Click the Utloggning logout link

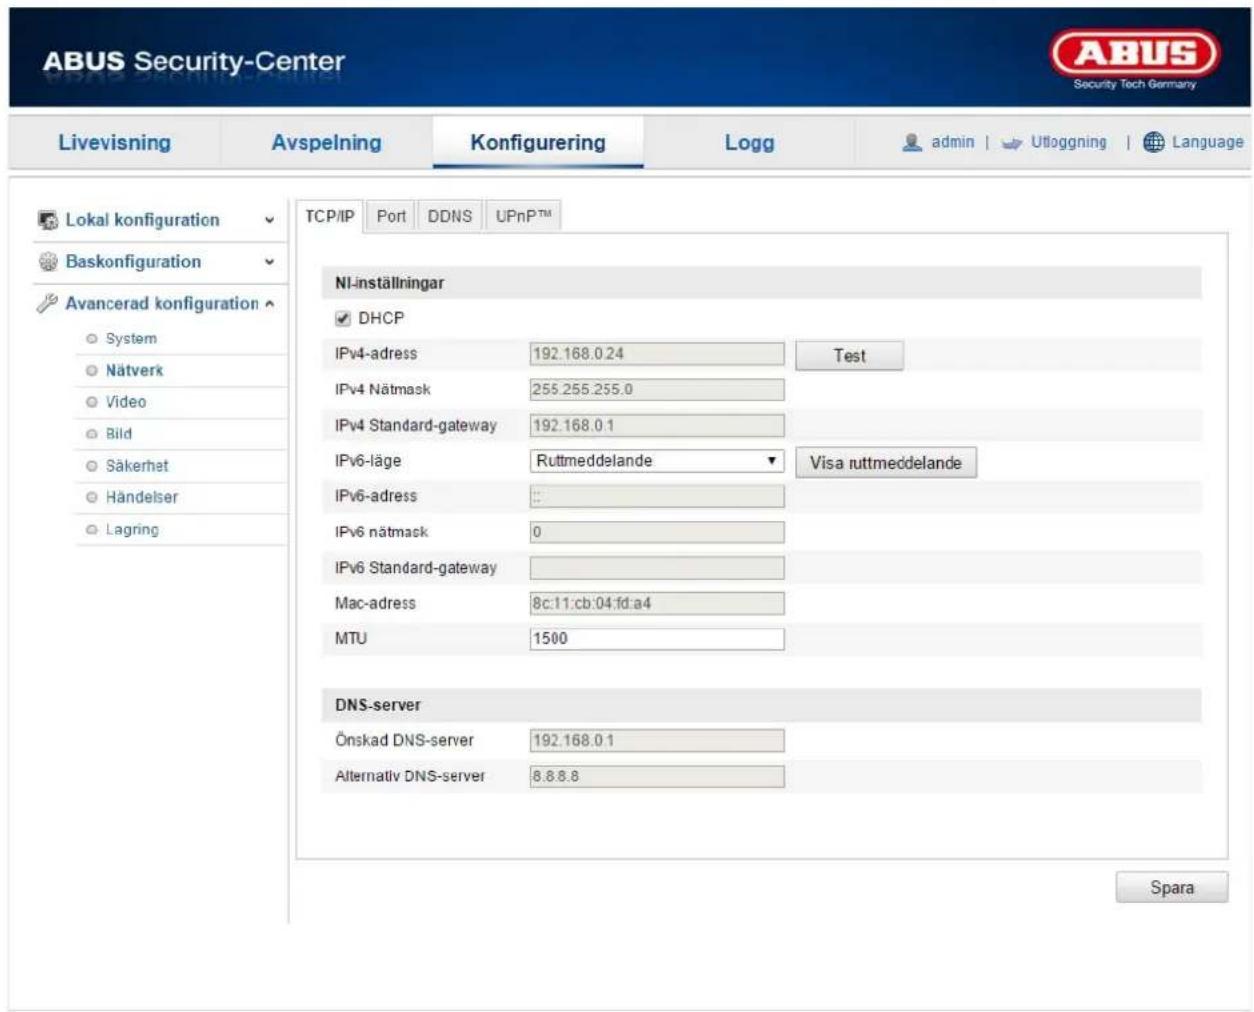(x=1068, y=142)
